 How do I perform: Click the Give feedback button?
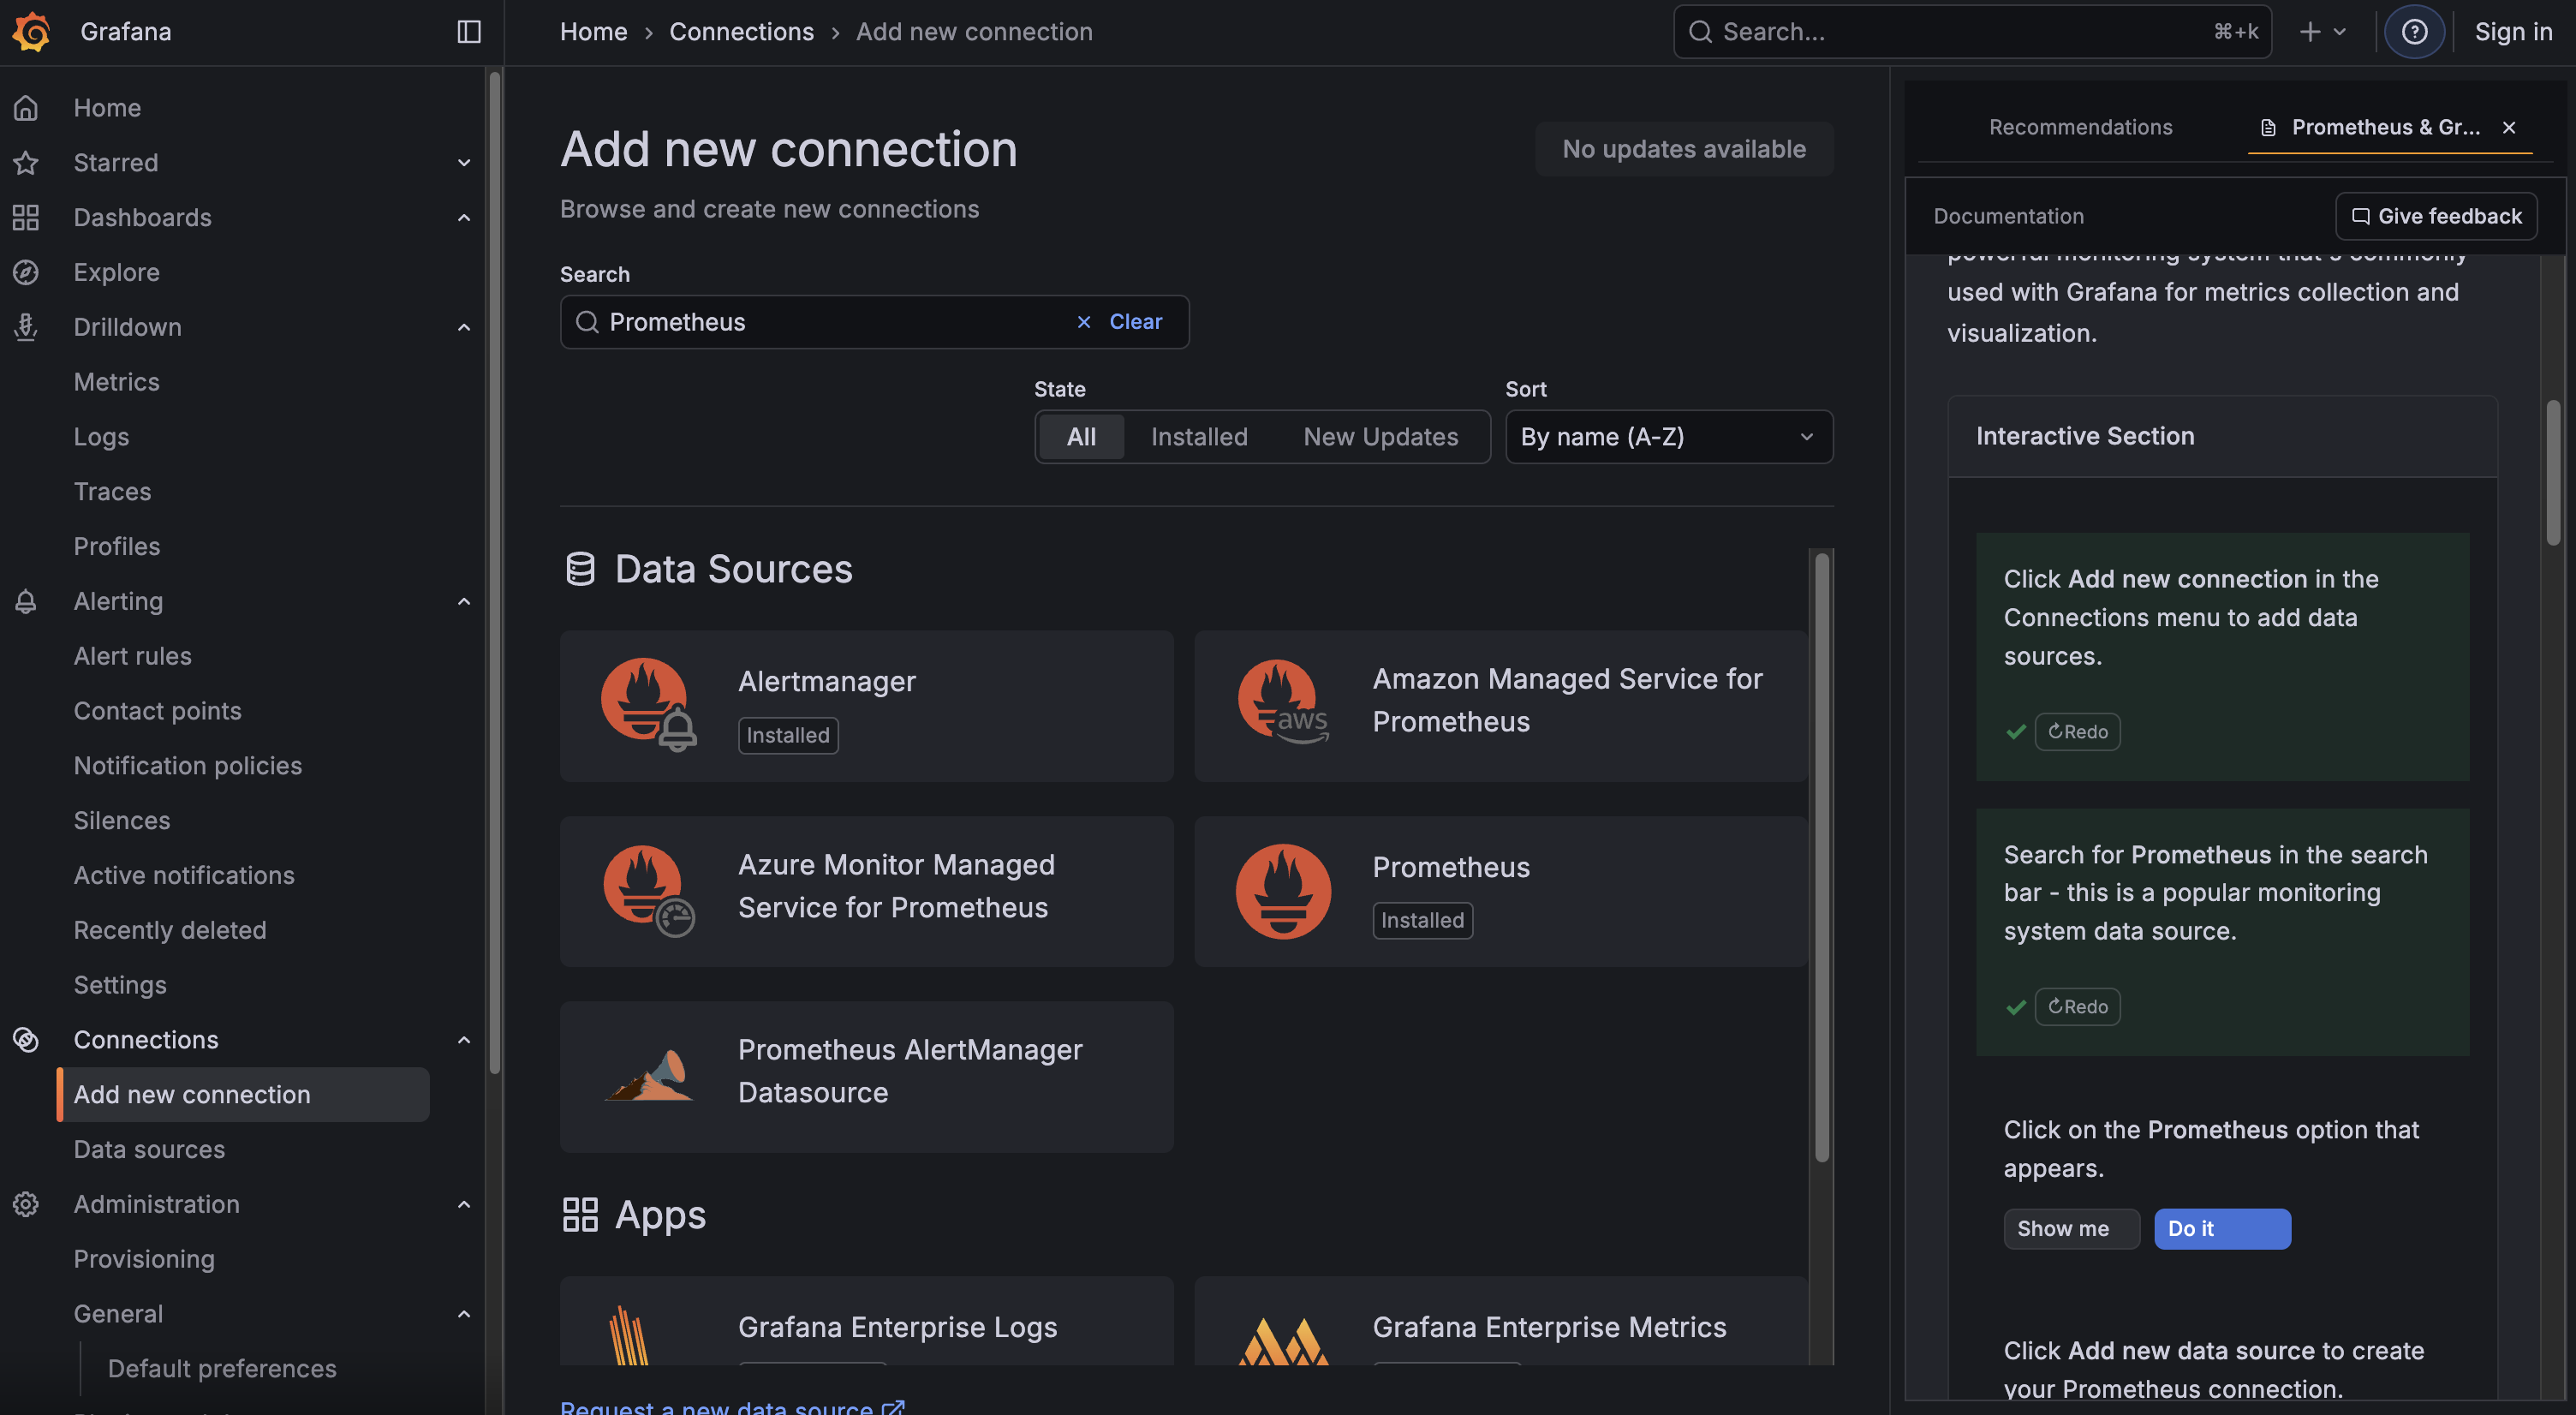coord(2436,215)
